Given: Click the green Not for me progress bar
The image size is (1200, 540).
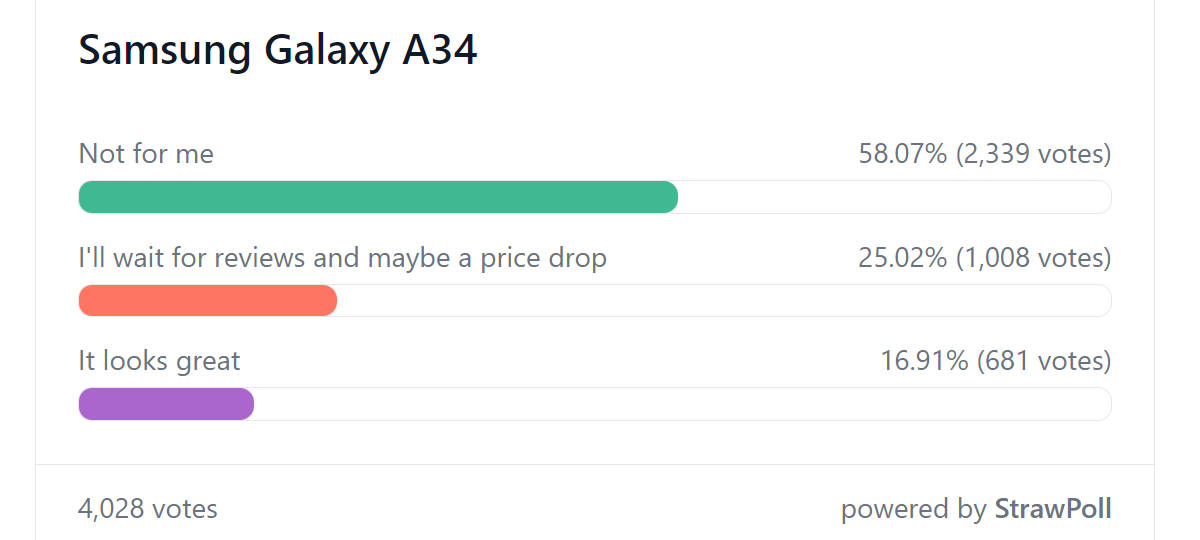Looking at the screenshot, I should tap(378, 197).
